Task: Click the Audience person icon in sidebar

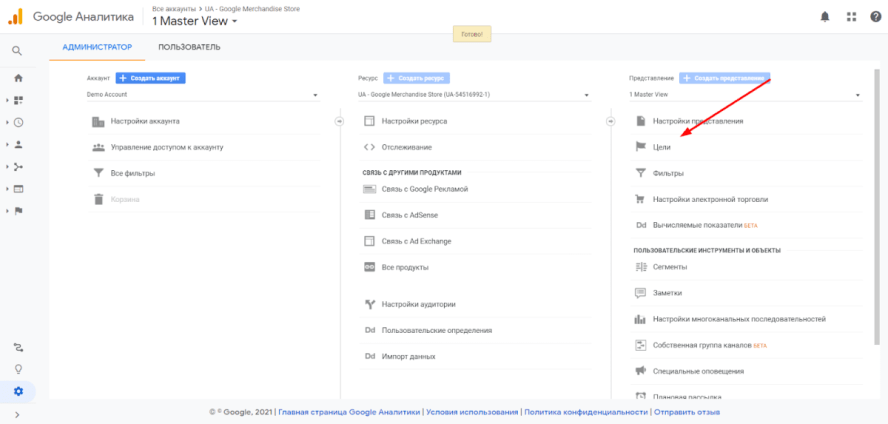Action: point(18,144)
